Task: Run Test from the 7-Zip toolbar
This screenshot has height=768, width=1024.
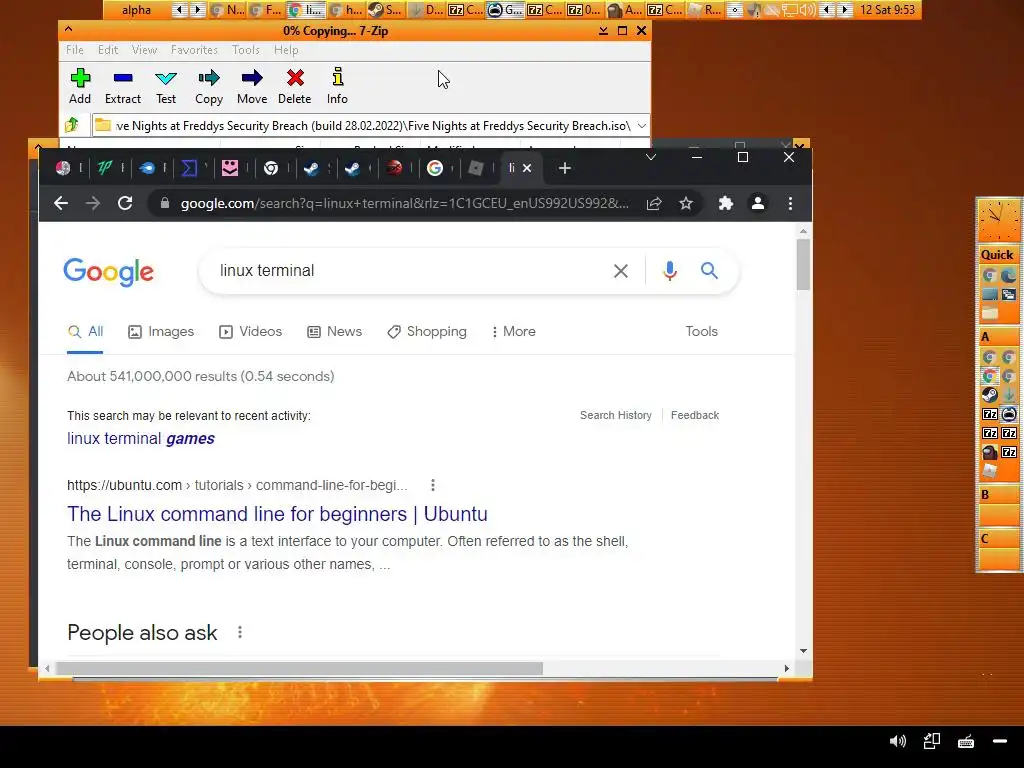Action: point(166,86)
